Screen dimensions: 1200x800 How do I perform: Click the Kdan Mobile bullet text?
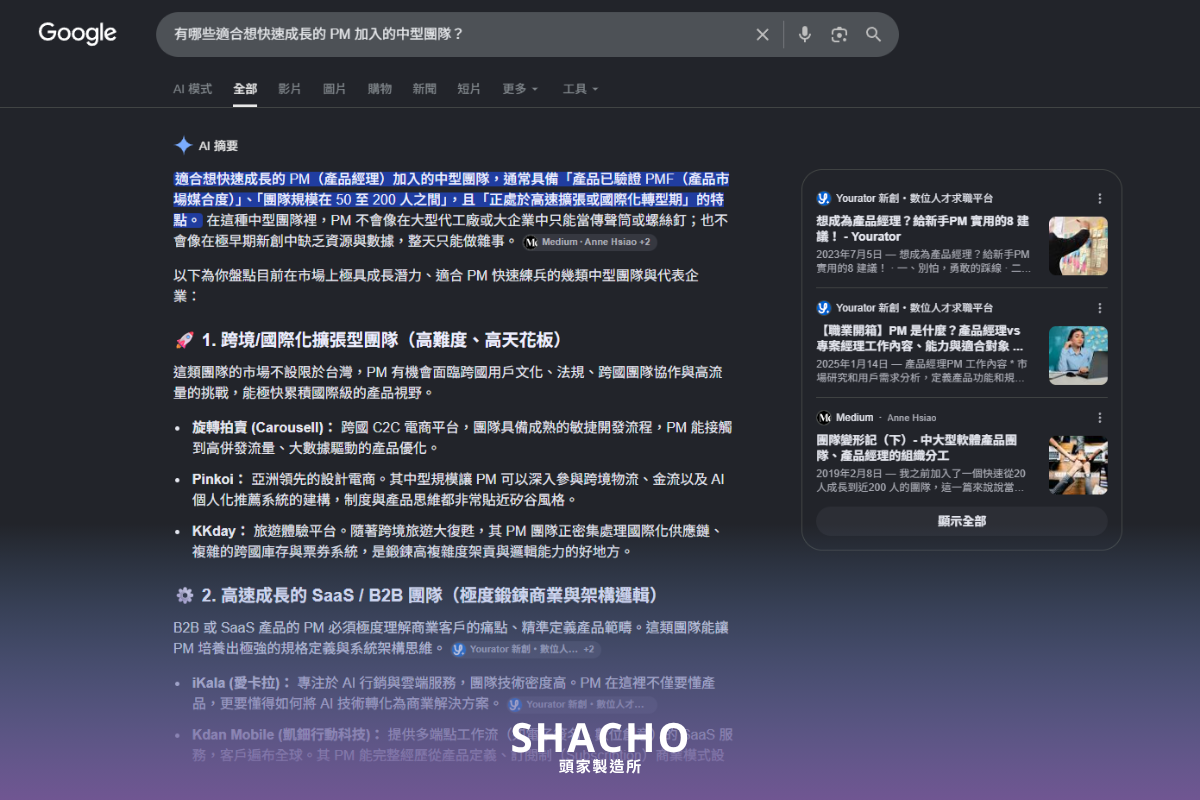pos(463,745)
